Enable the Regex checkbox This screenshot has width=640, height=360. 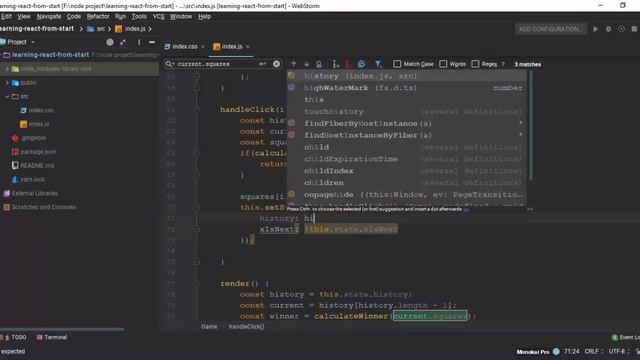pos(475,64)
